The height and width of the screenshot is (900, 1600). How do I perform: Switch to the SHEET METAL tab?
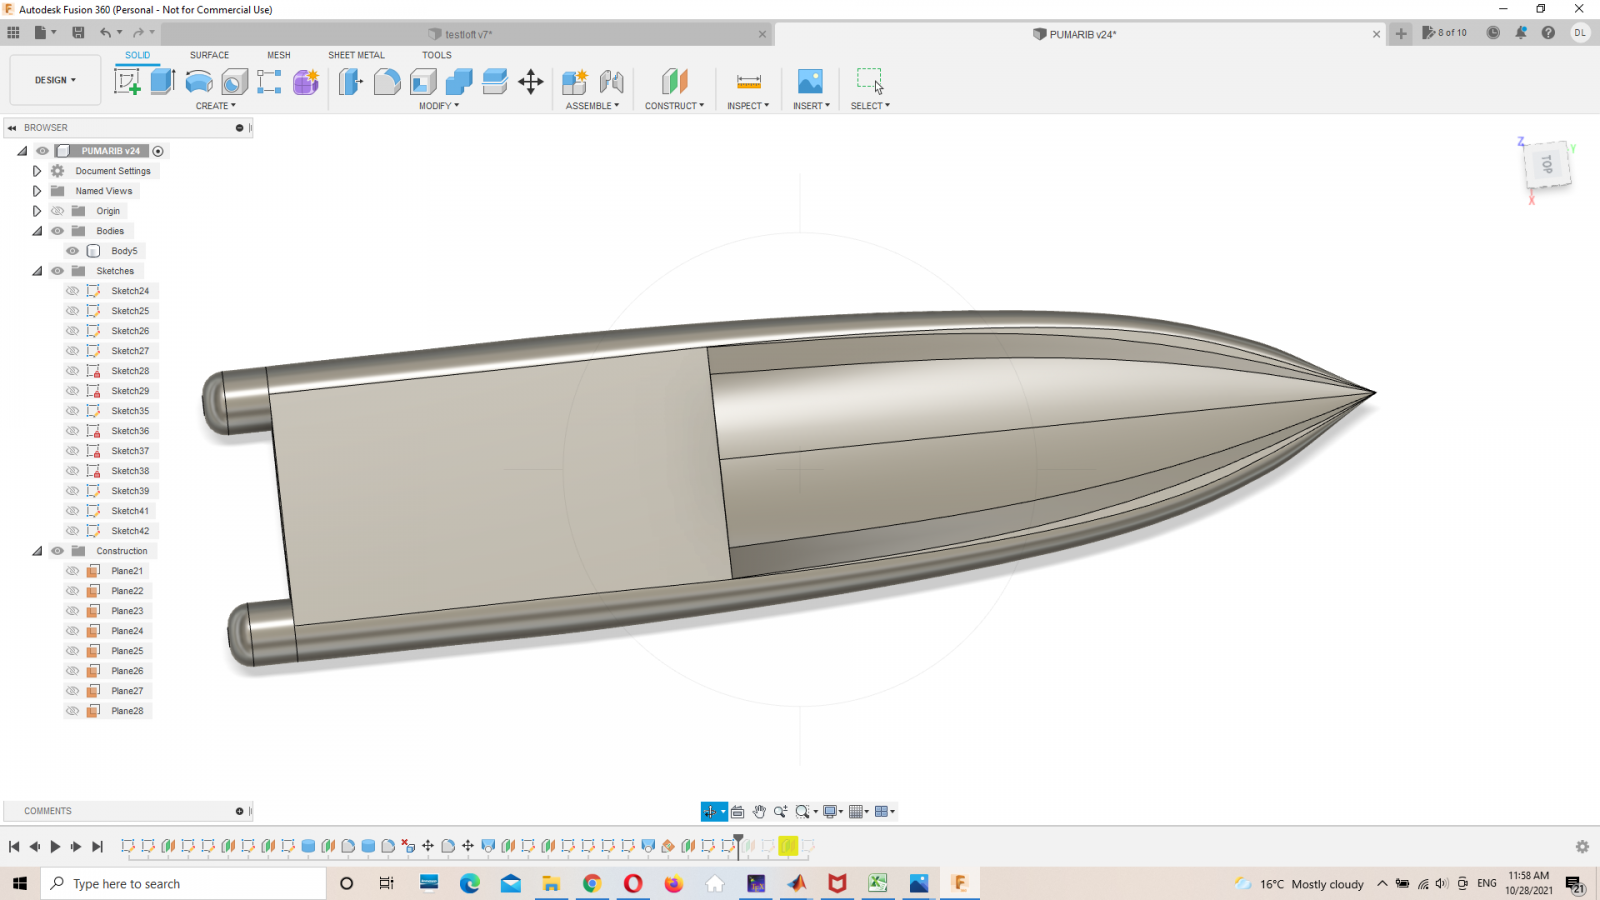click(x=356, y=55)
